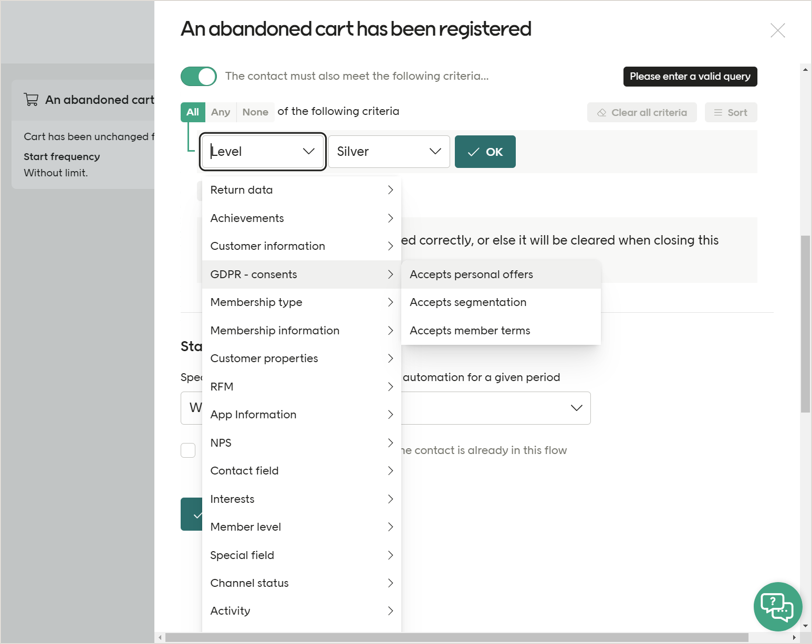Close the abandoned cart dialog
This screenshot has height=644, width=812.
[777, 31]
